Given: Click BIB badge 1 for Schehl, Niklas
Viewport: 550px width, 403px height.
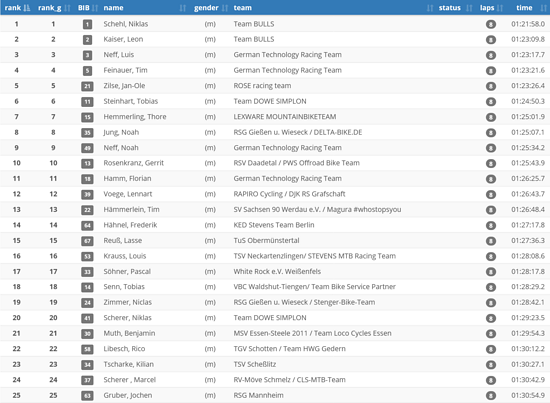Looking at the screenshot, I should (87, 24).
